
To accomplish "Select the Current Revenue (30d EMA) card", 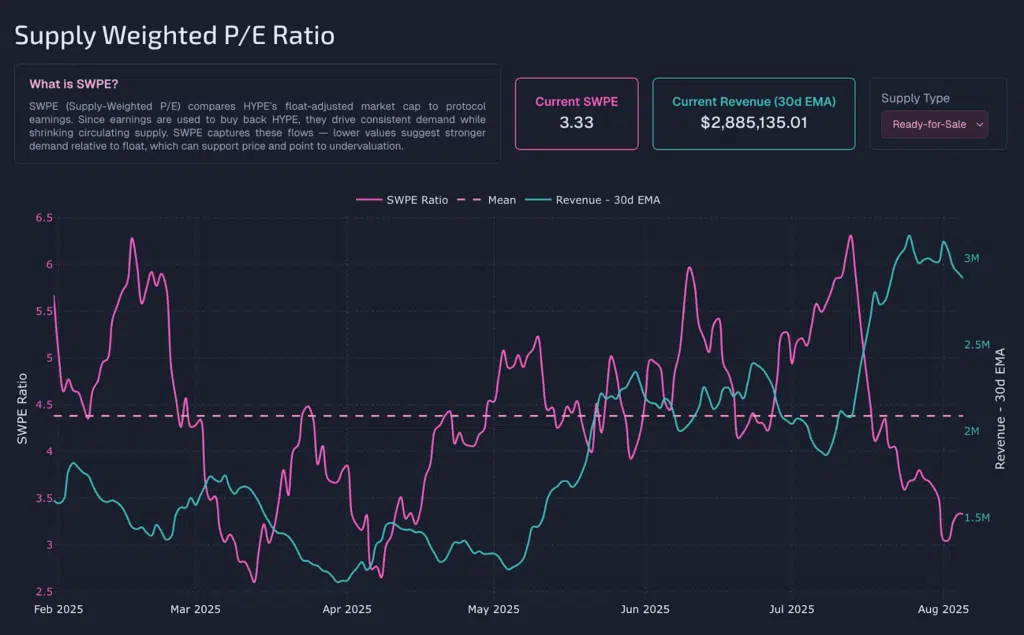I will pos(753,113).
